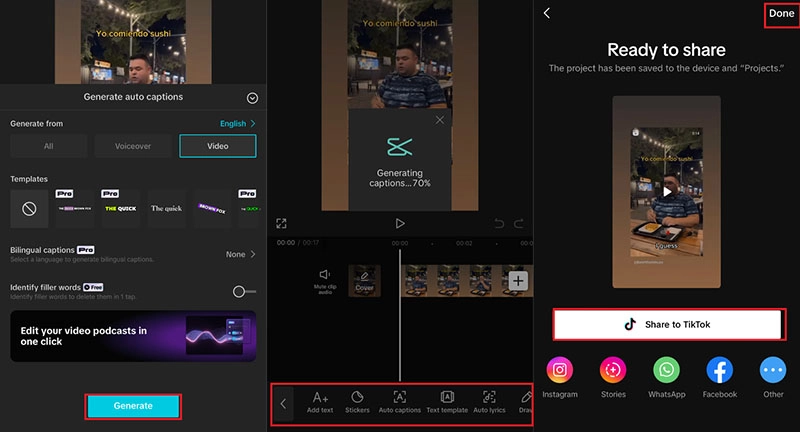
Task: Choose All as caption source
Action: 48,146
